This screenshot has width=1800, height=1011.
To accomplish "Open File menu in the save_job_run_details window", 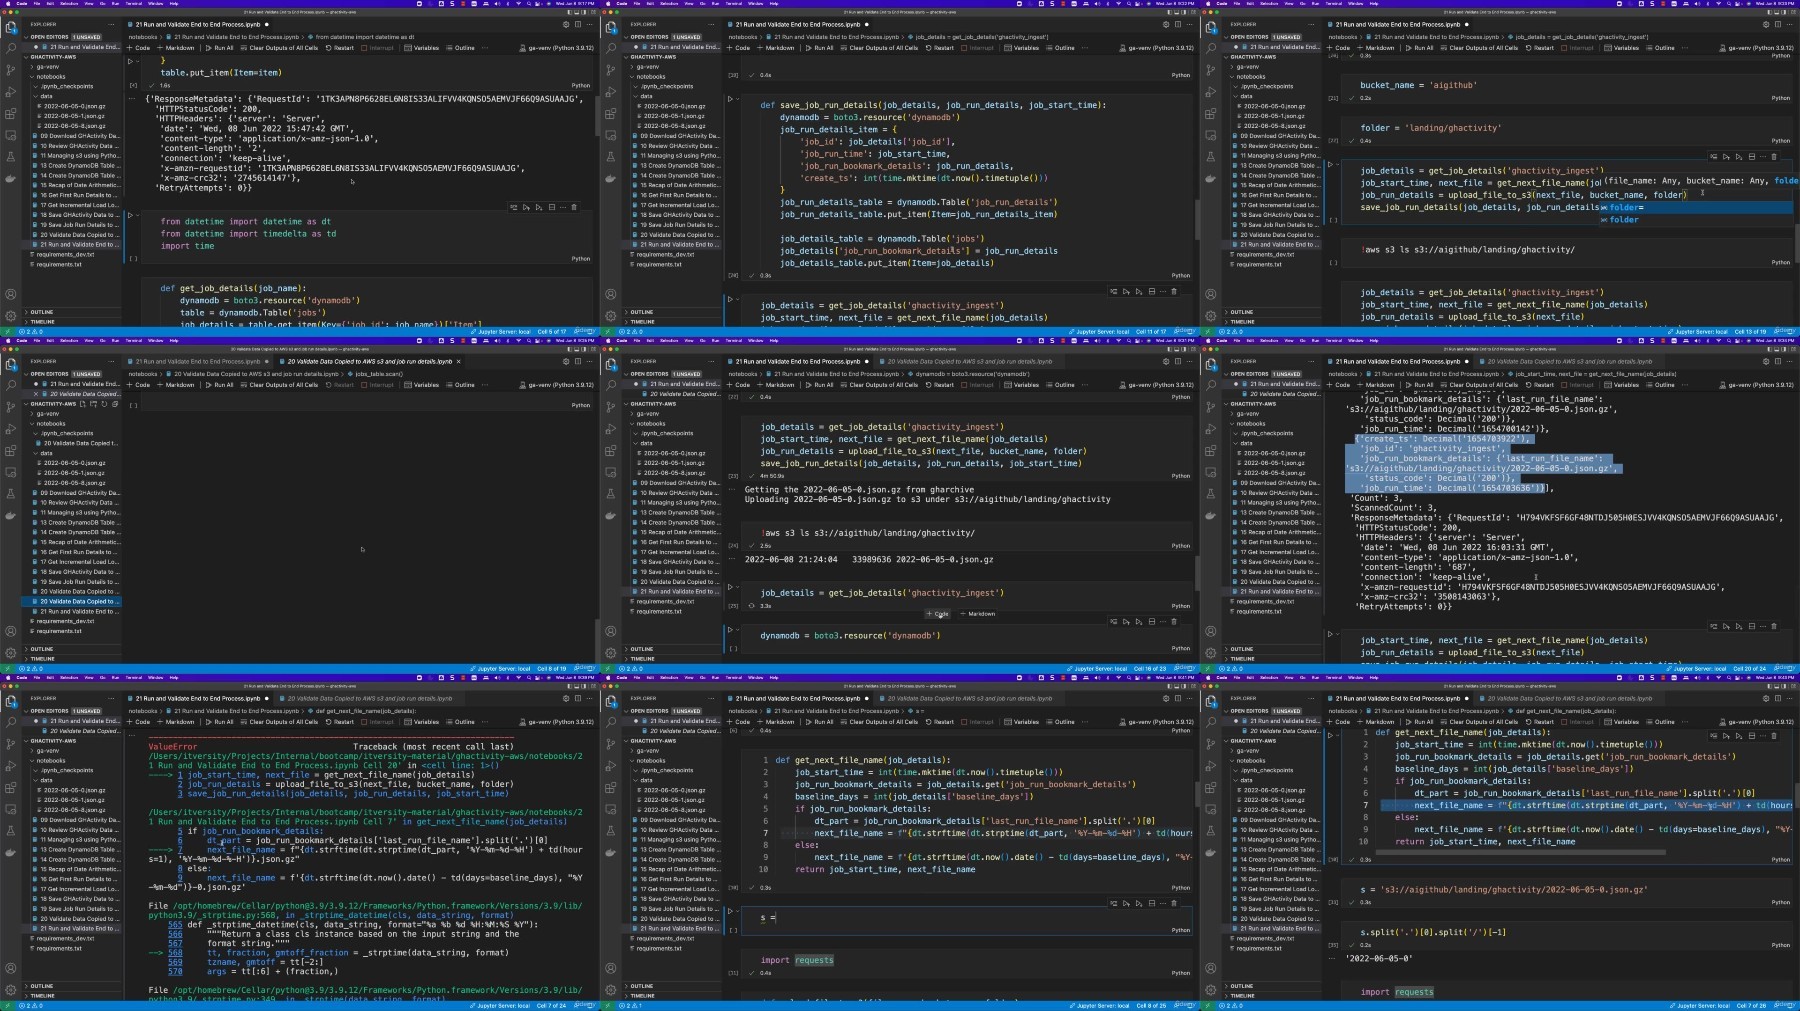I will tap(635, 3).
